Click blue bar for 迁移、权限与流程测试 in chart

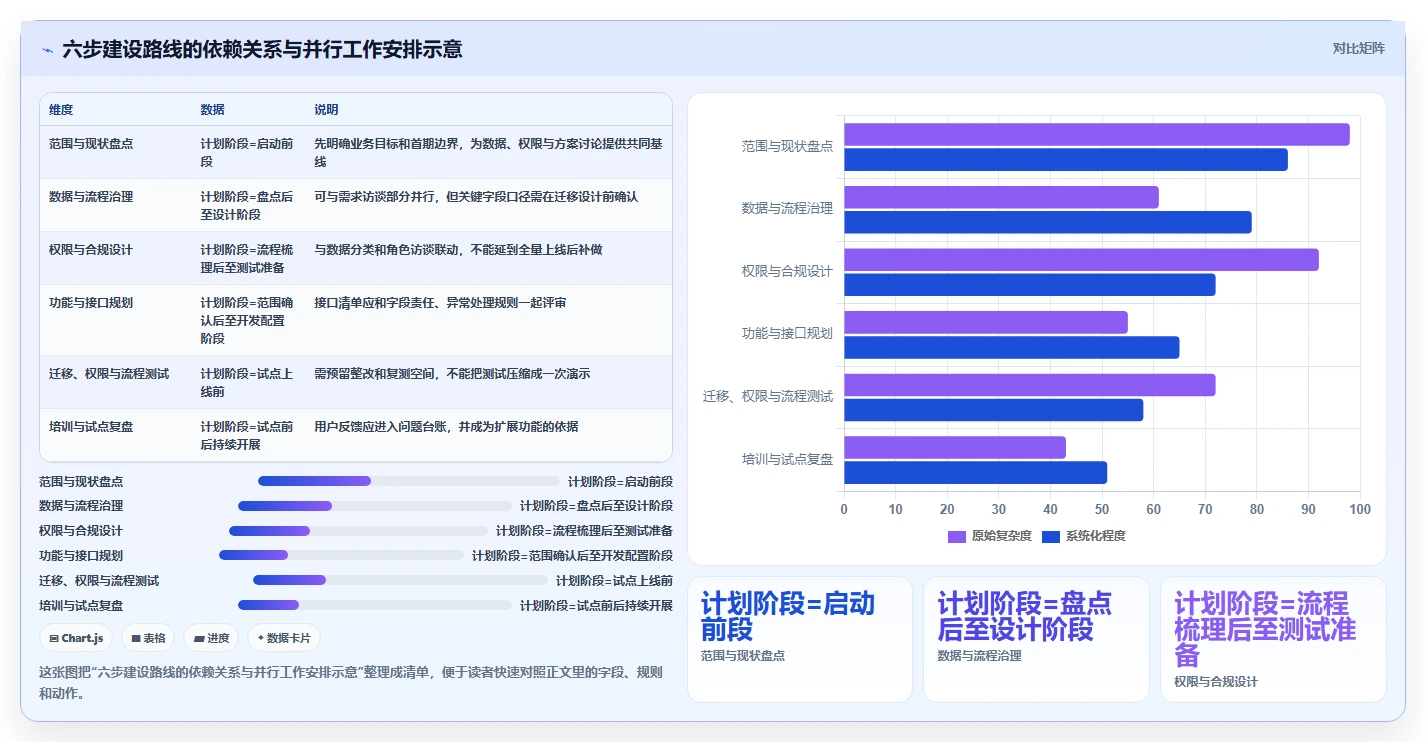click(994, 410)
